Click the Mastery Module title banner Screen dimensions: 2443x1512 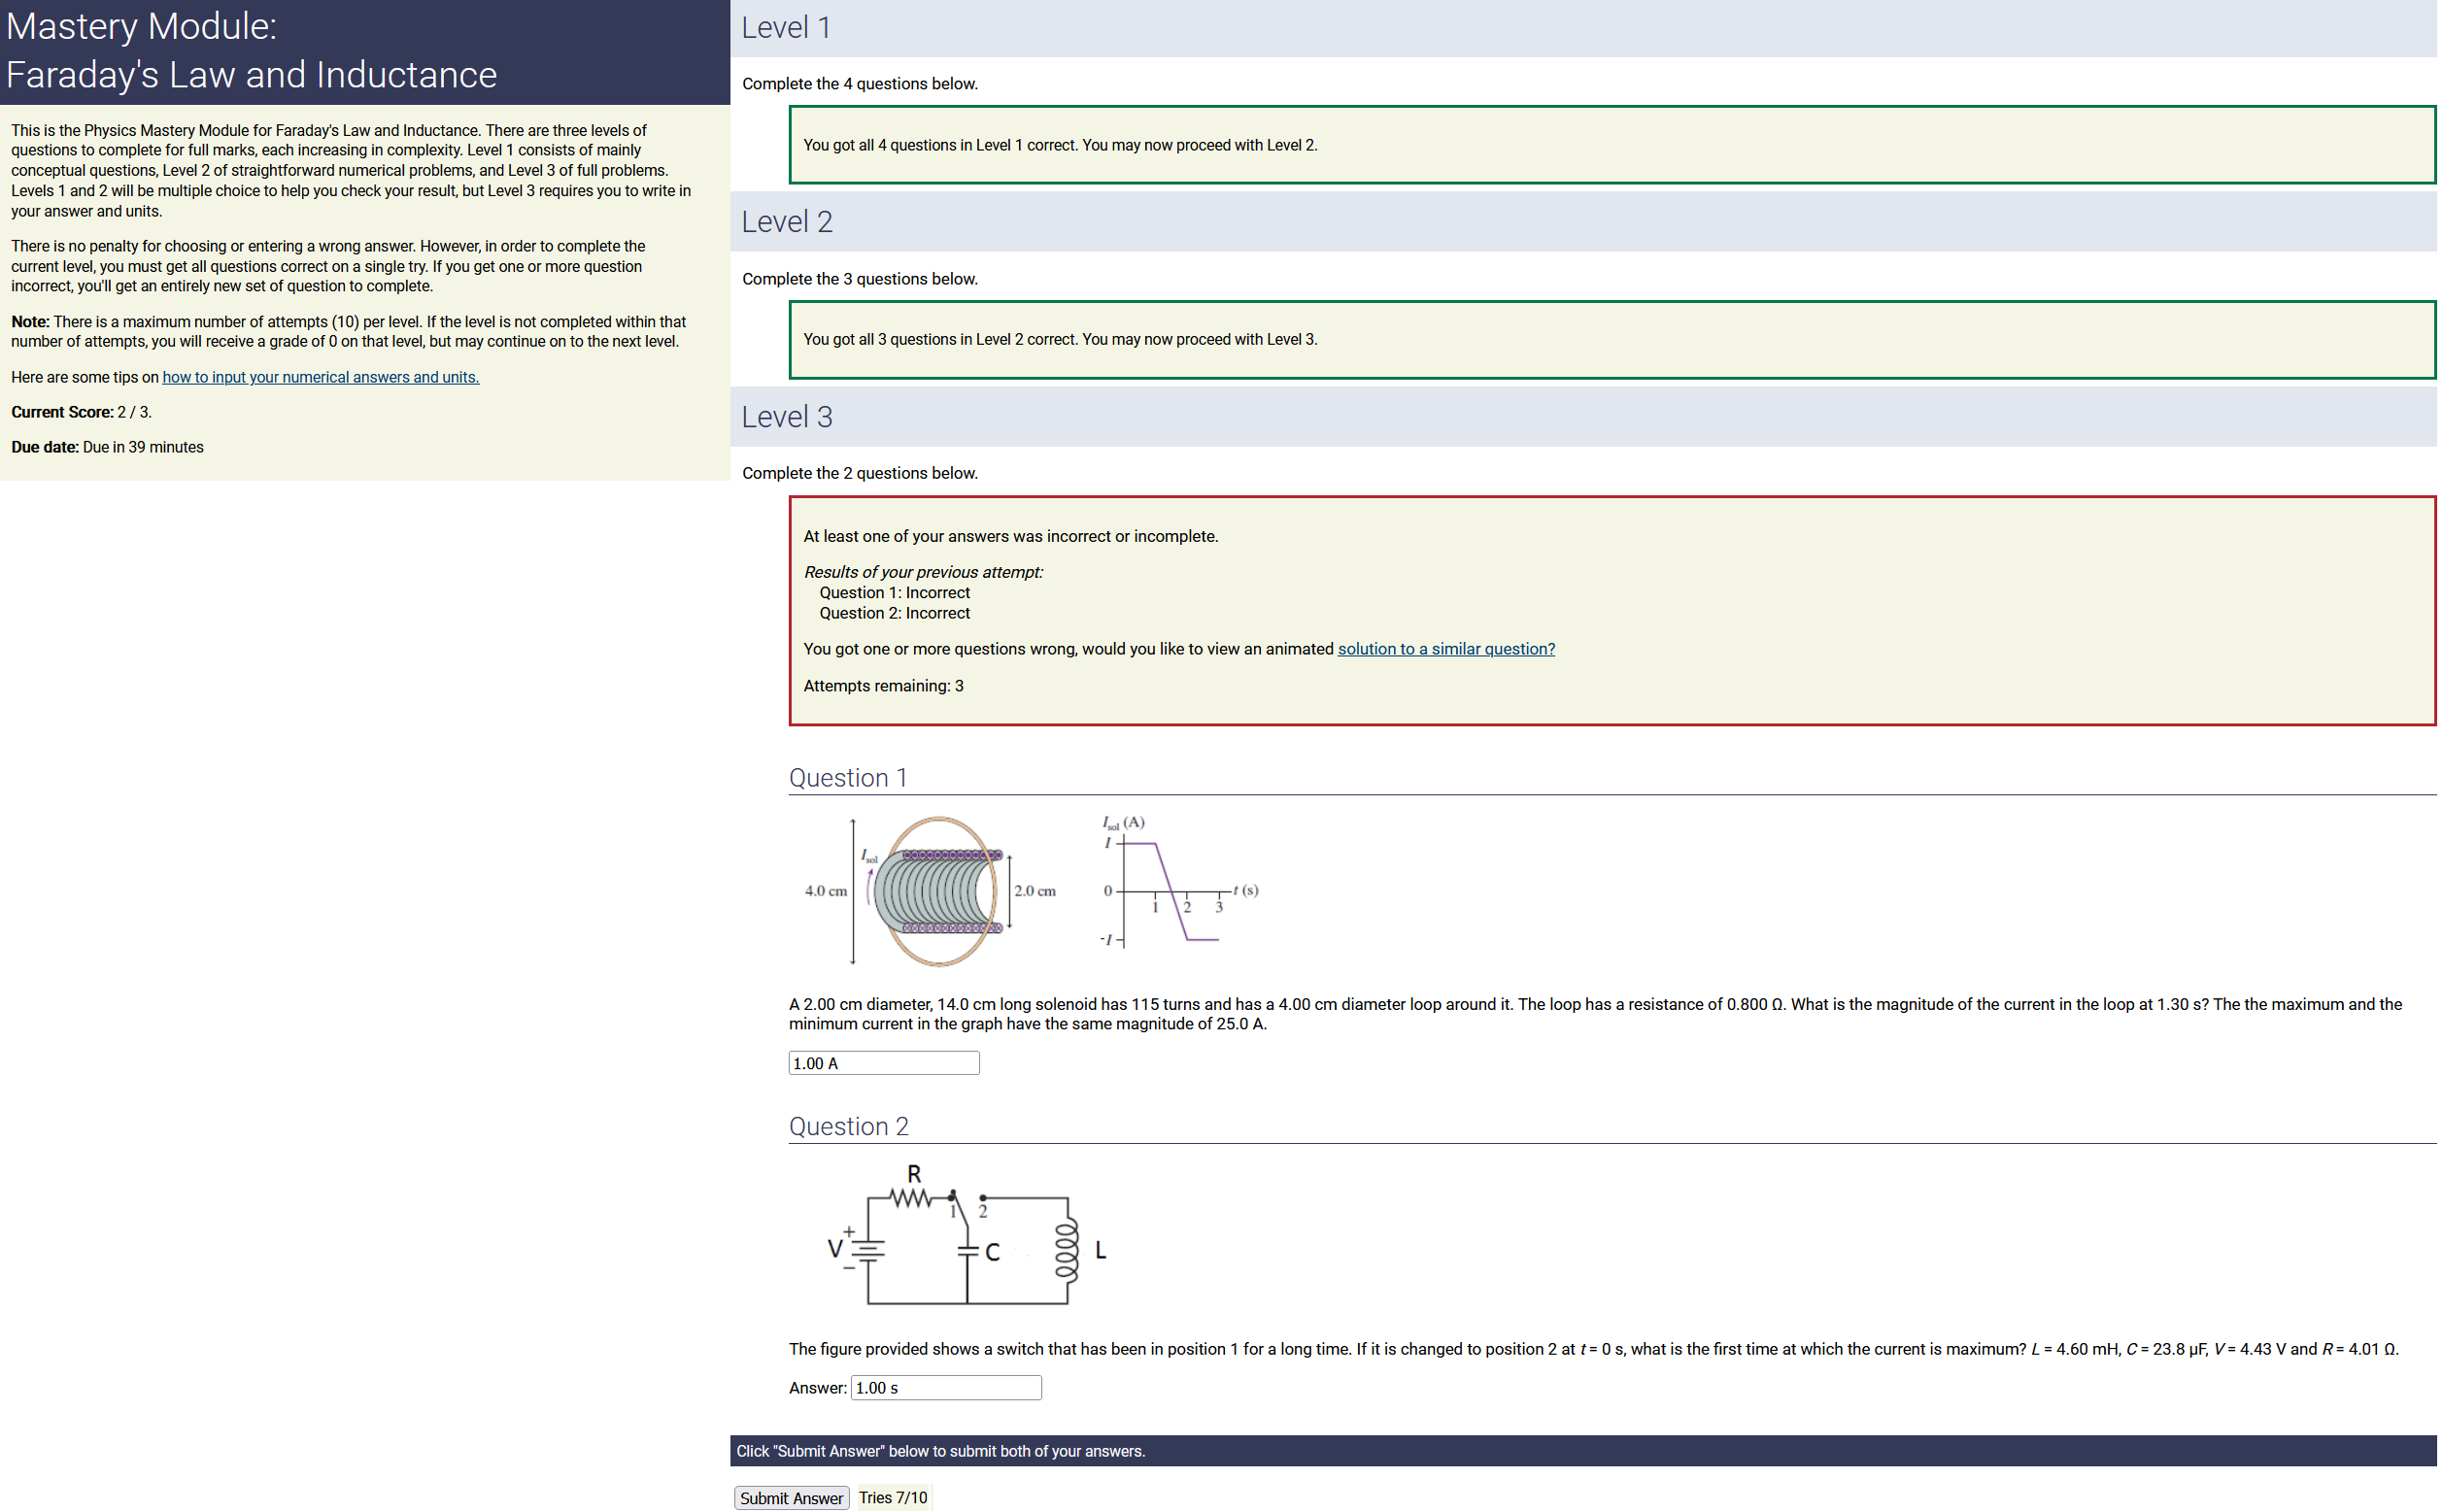[x=364, y=51]
